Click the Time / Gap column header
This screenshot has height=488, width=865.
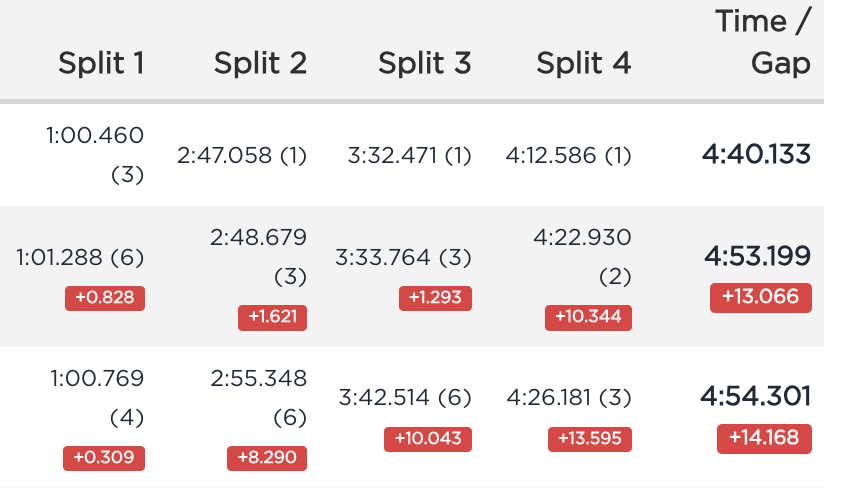point(763,42)
